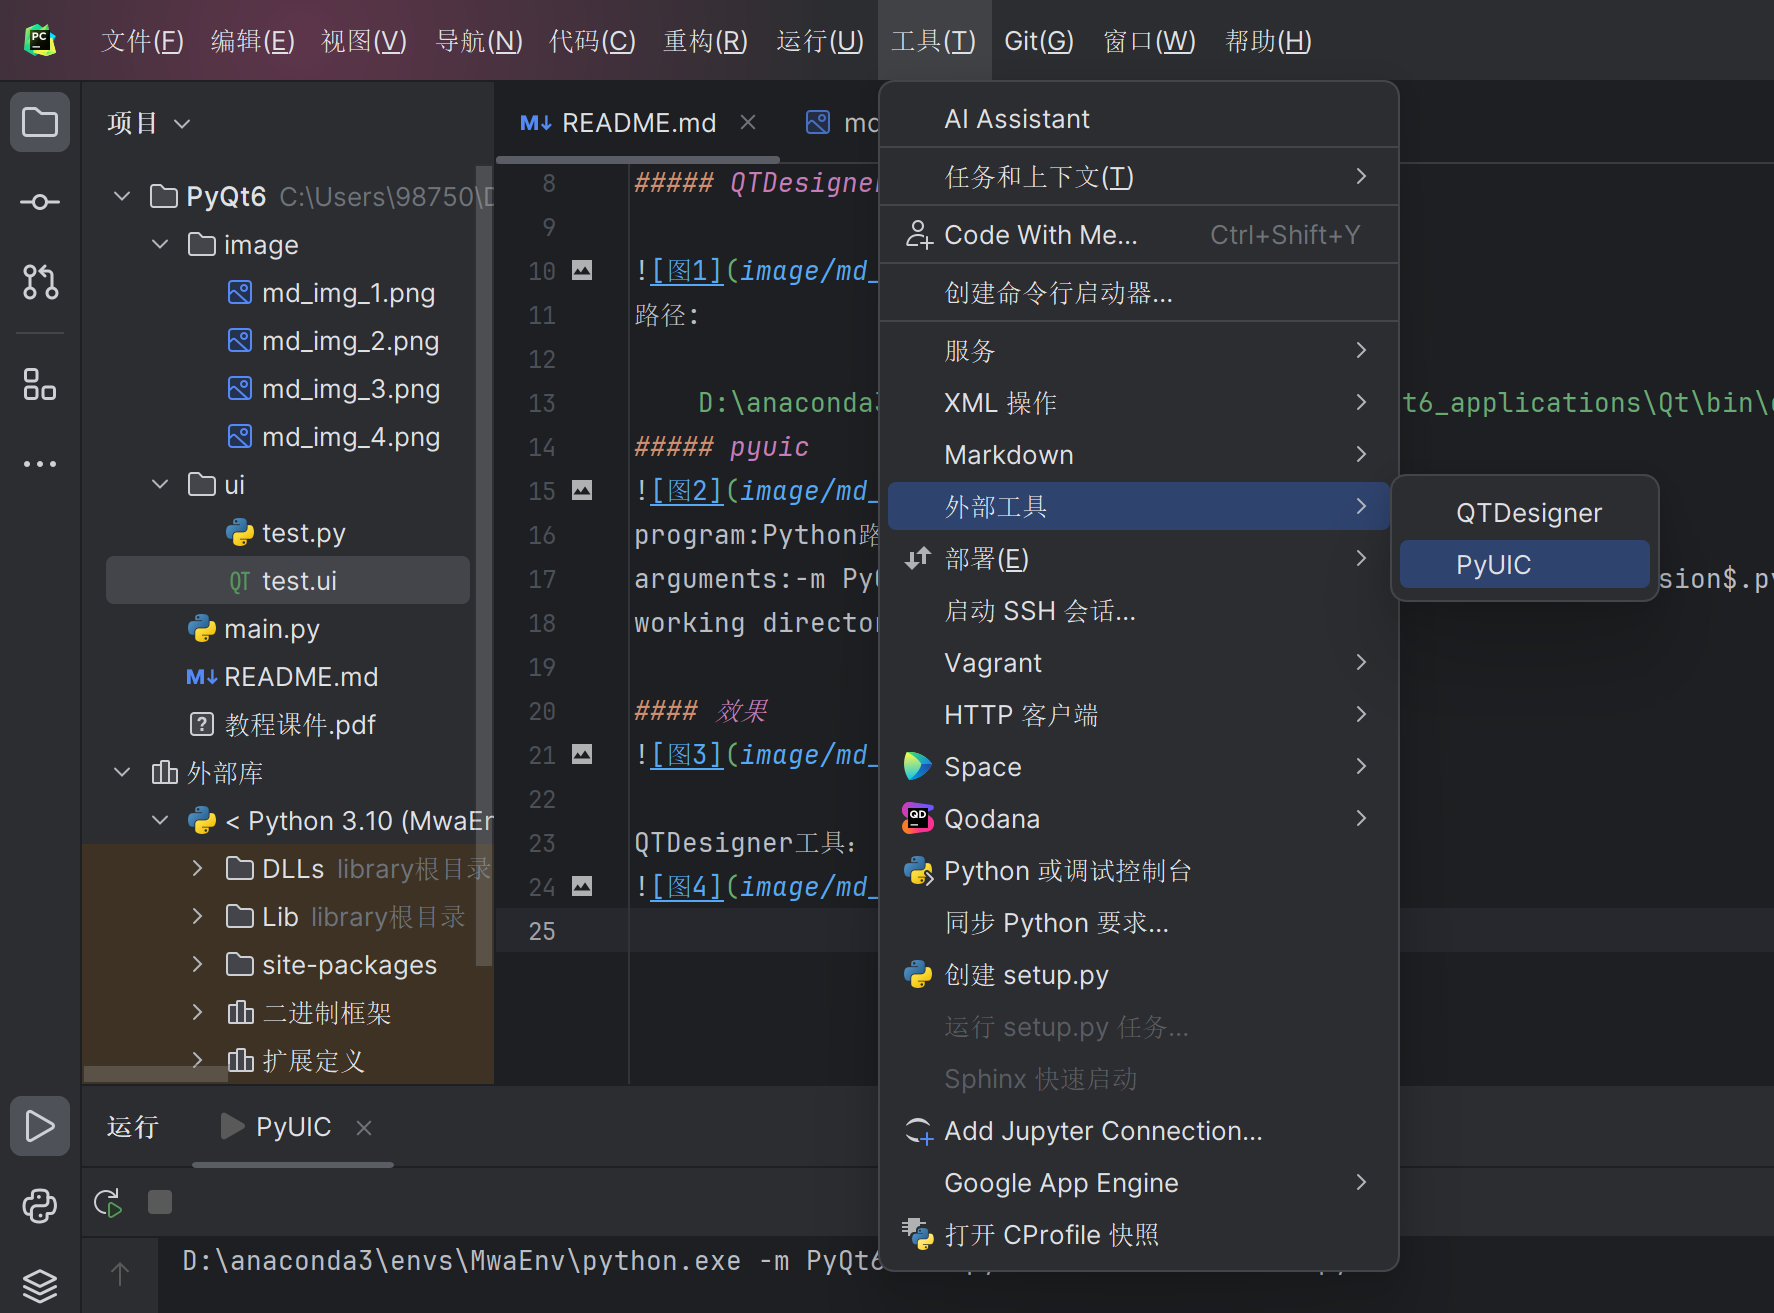The height and width of the screenshot is (1313, 1774).
Task: Collapse the 外部库 node
Action: tap(122, 772)
